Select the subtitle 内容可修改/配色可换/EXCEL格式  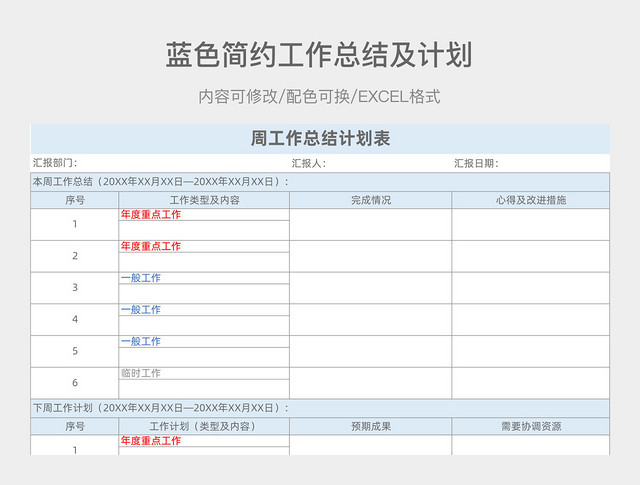(x=319, y=97)
